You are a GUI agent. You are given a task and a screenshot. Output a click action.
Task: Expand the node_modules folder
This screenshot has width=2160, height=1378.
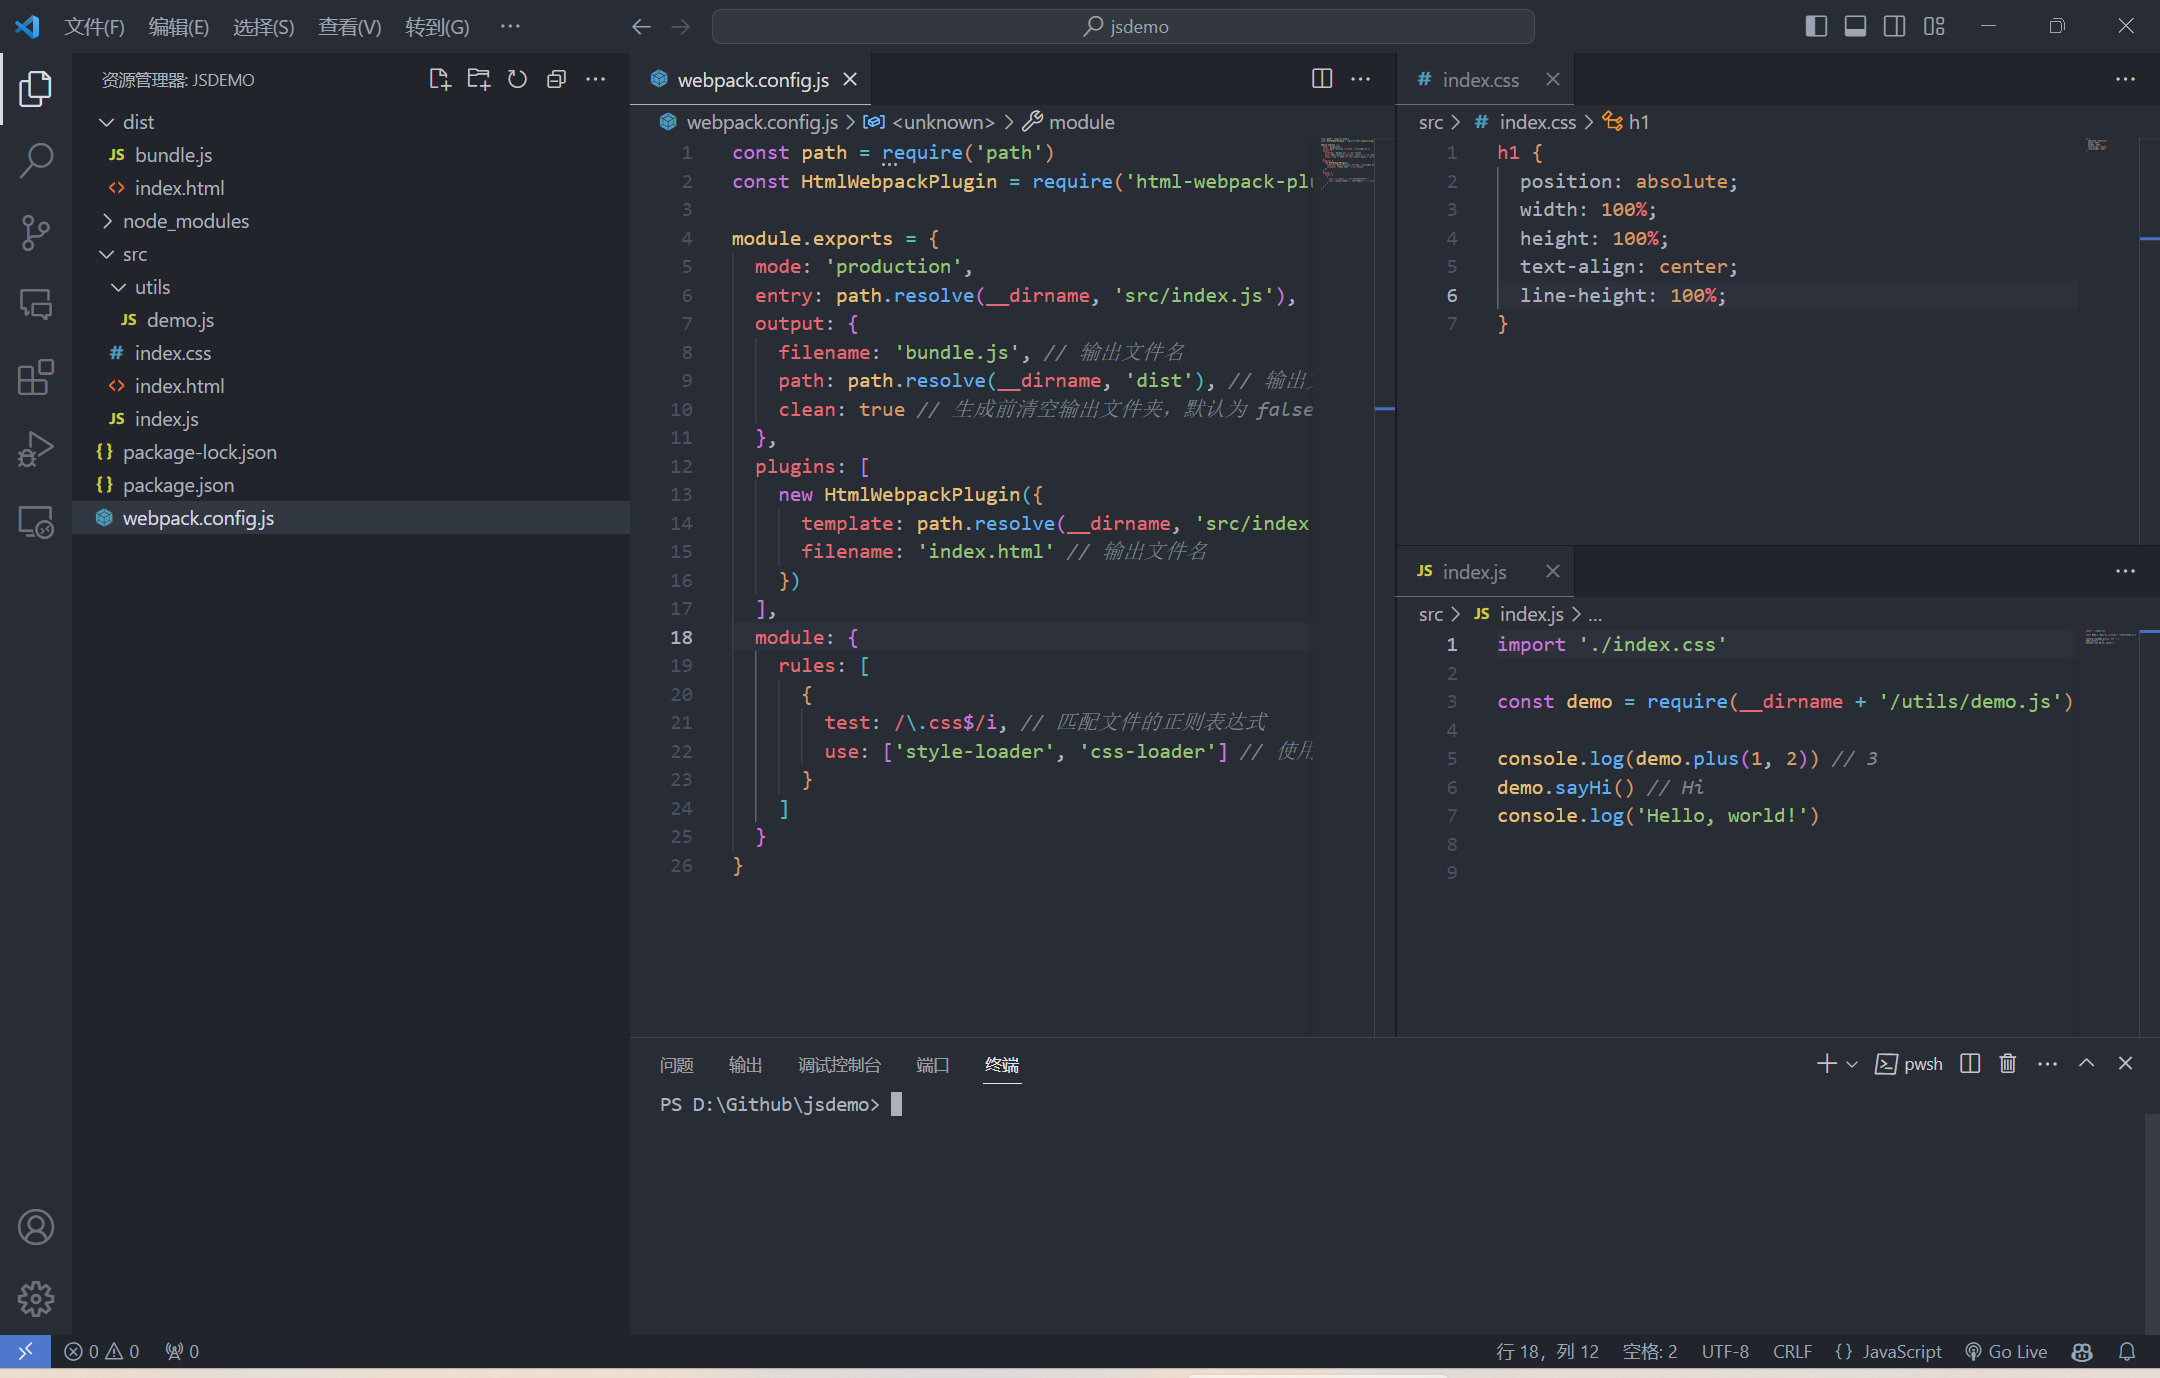tap(185, 221)
